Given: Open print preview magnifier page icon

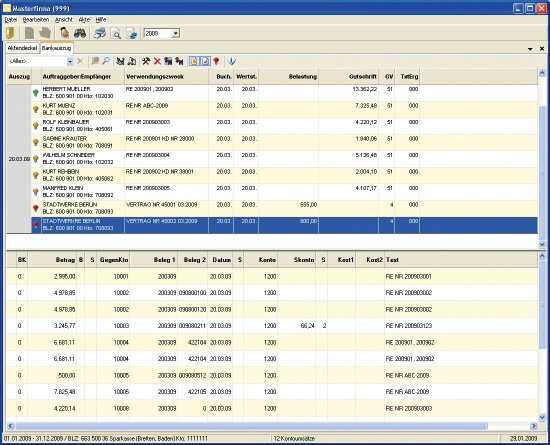Looking at the screenshot, I should (116, 34).
